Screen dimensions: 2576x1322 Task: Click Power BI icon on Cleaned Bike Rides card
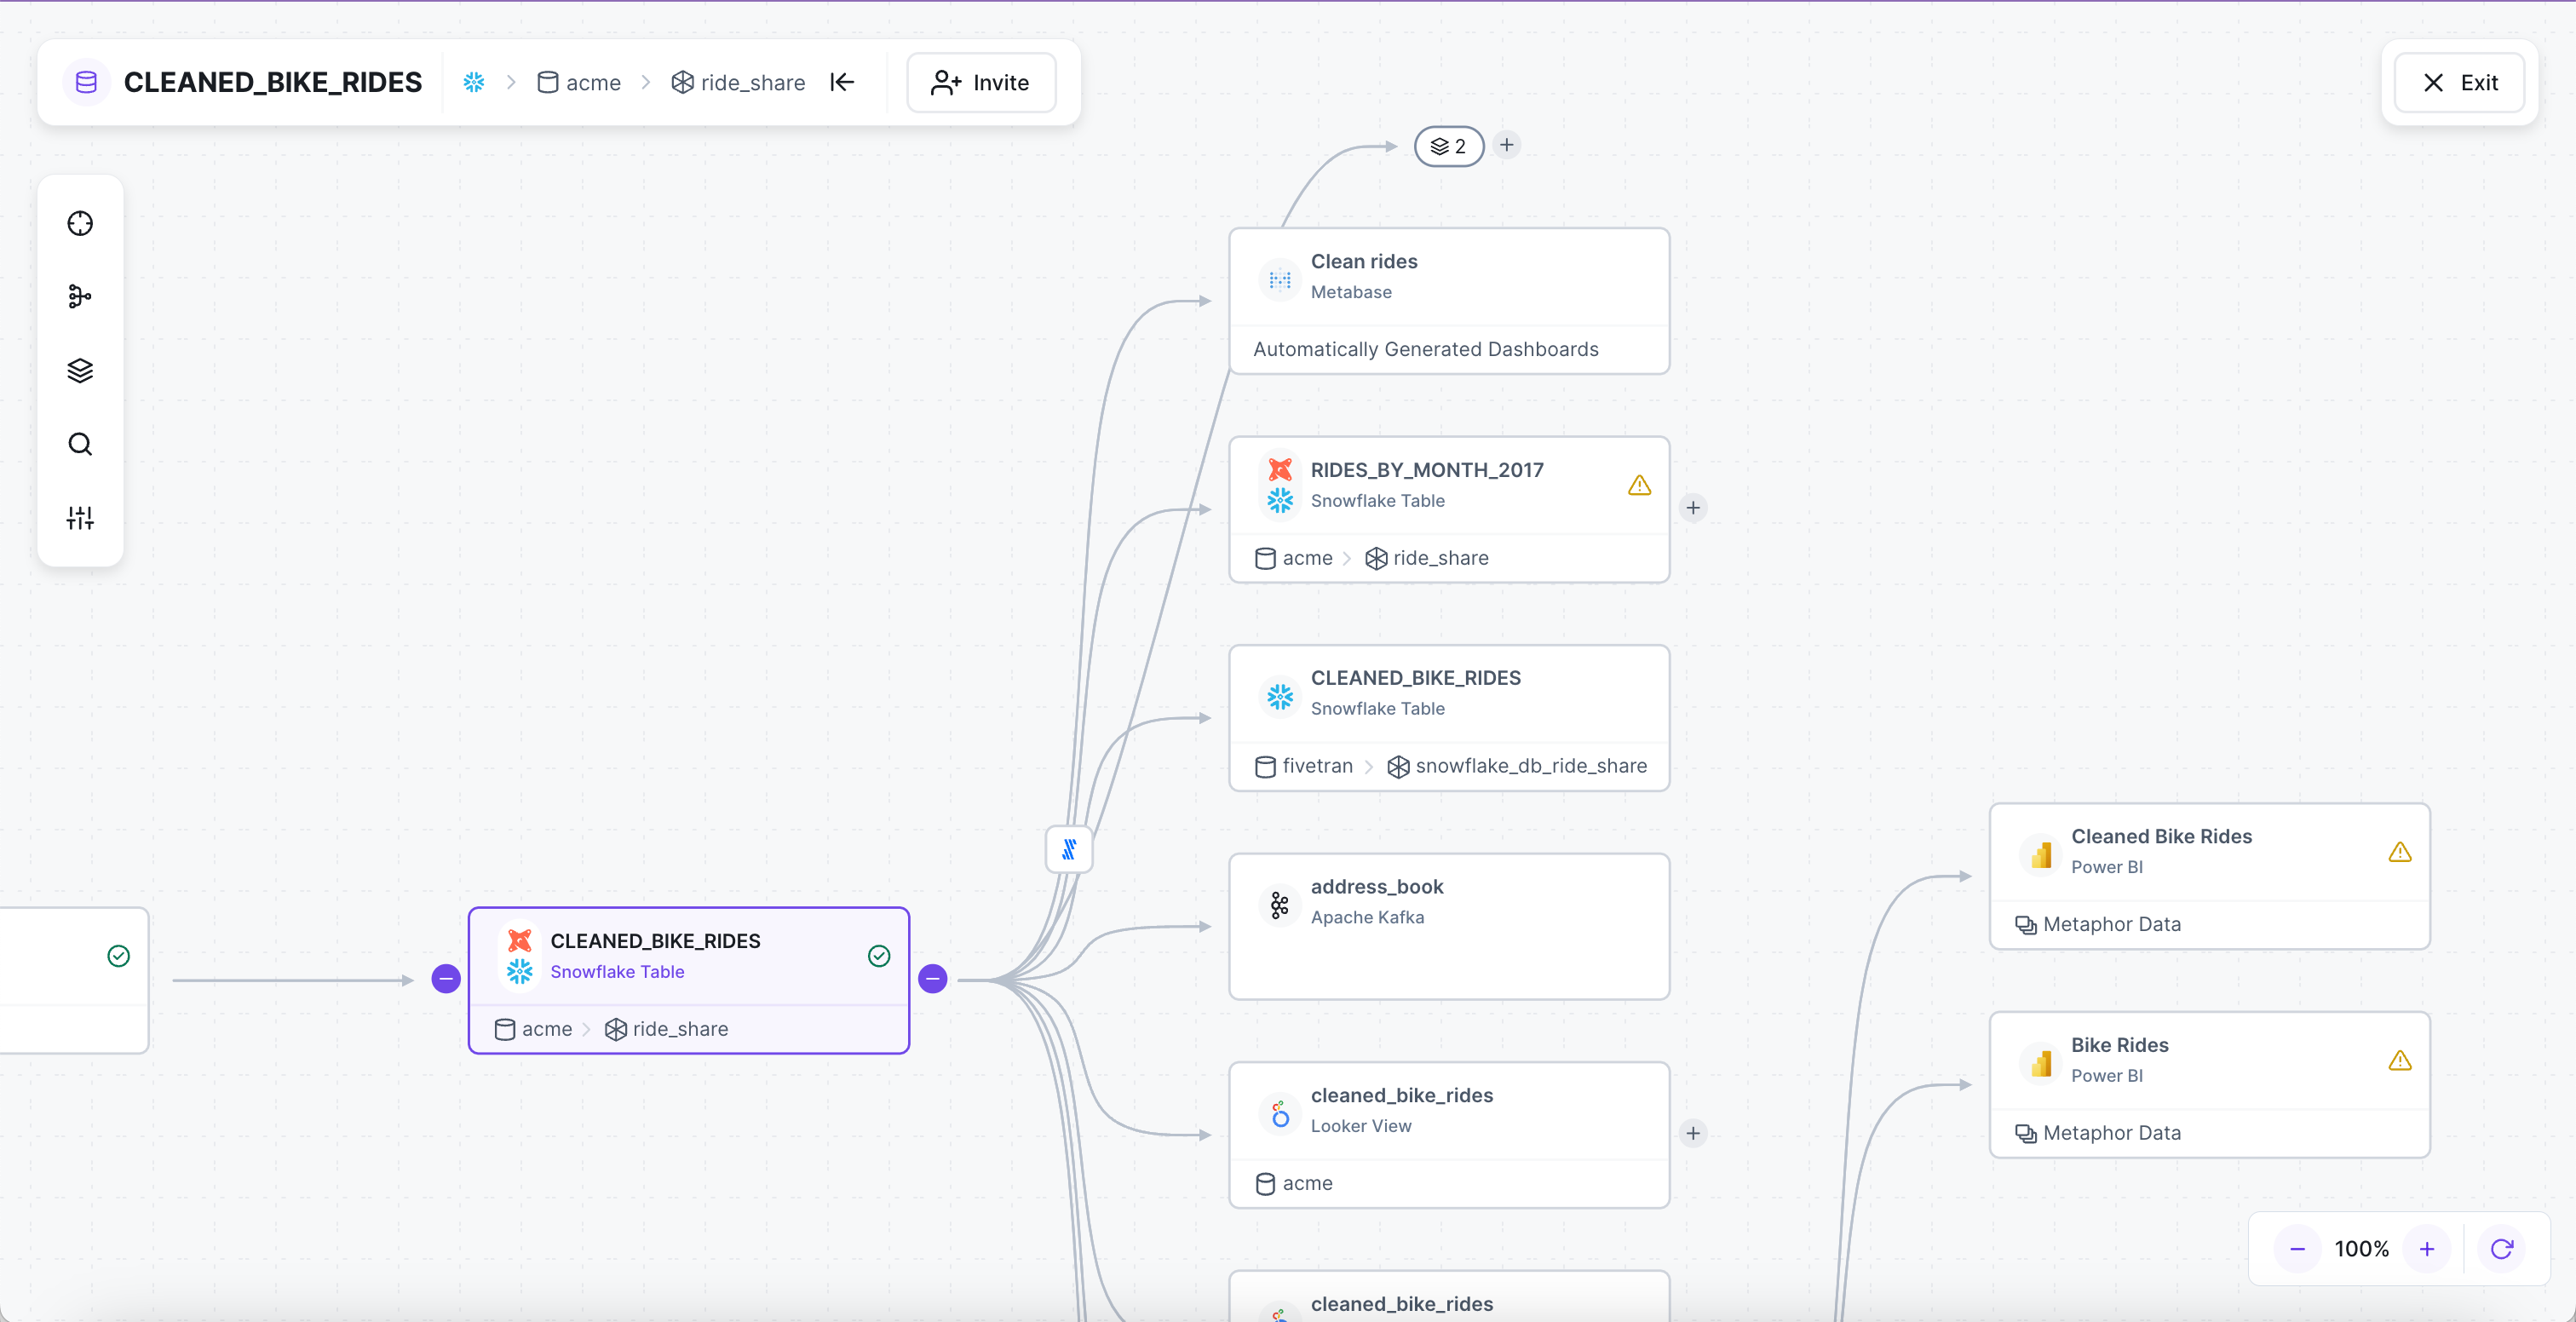[2040, 856]
